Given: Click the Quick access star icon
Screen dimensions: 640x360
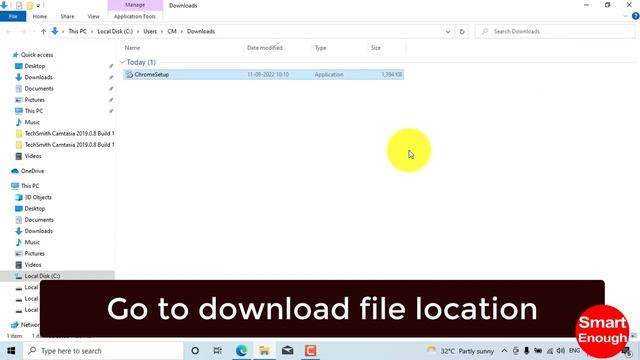Looking at the screenshot, I should [15, 55].
